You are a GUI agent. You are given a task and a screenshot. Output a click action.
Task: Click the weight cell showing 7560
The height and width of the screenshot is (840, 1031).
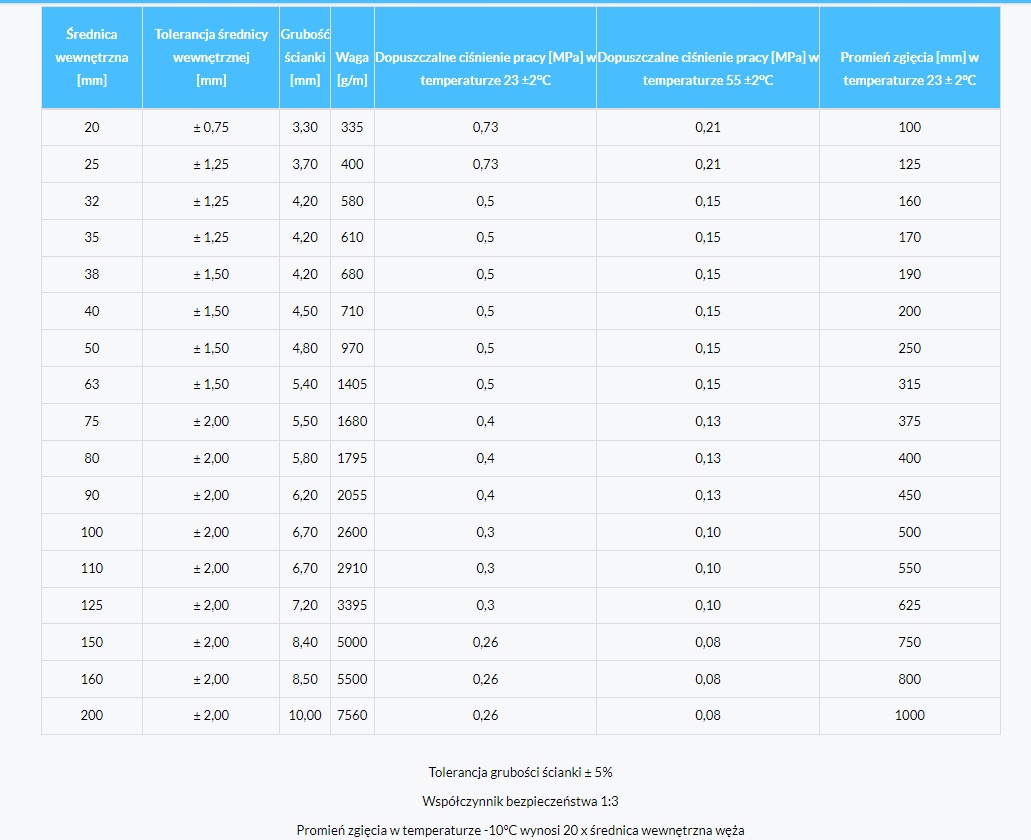click(352, 715)
